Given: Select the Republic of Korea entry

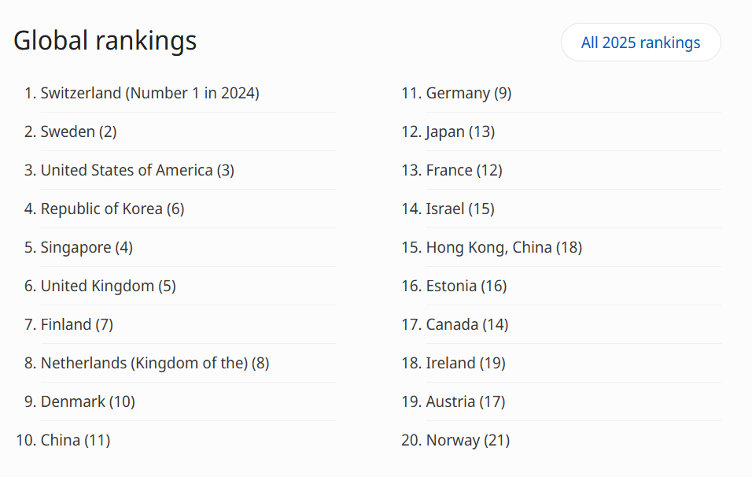Looking at the screenshot, I should pyautogui.click(x=112, y=209).
